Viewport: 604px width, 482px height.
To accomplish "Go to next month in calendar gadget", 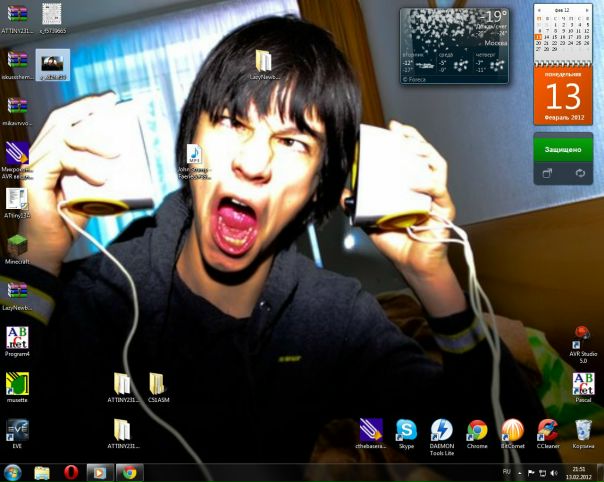I will pyautogui.click(x=588, y=9).
